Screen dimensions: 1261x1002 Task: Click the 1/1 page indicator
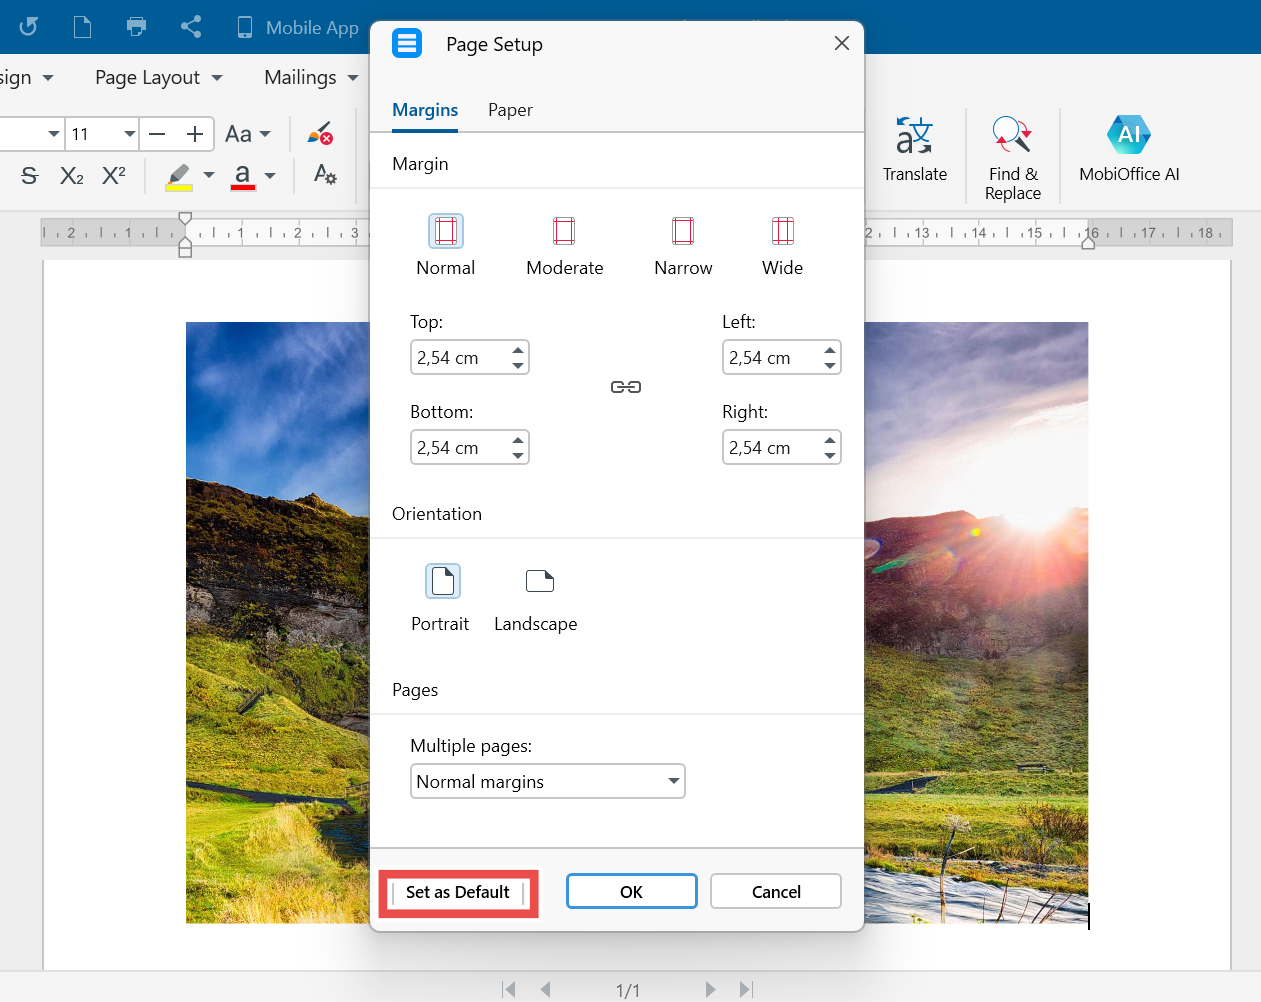pos(628,990)
